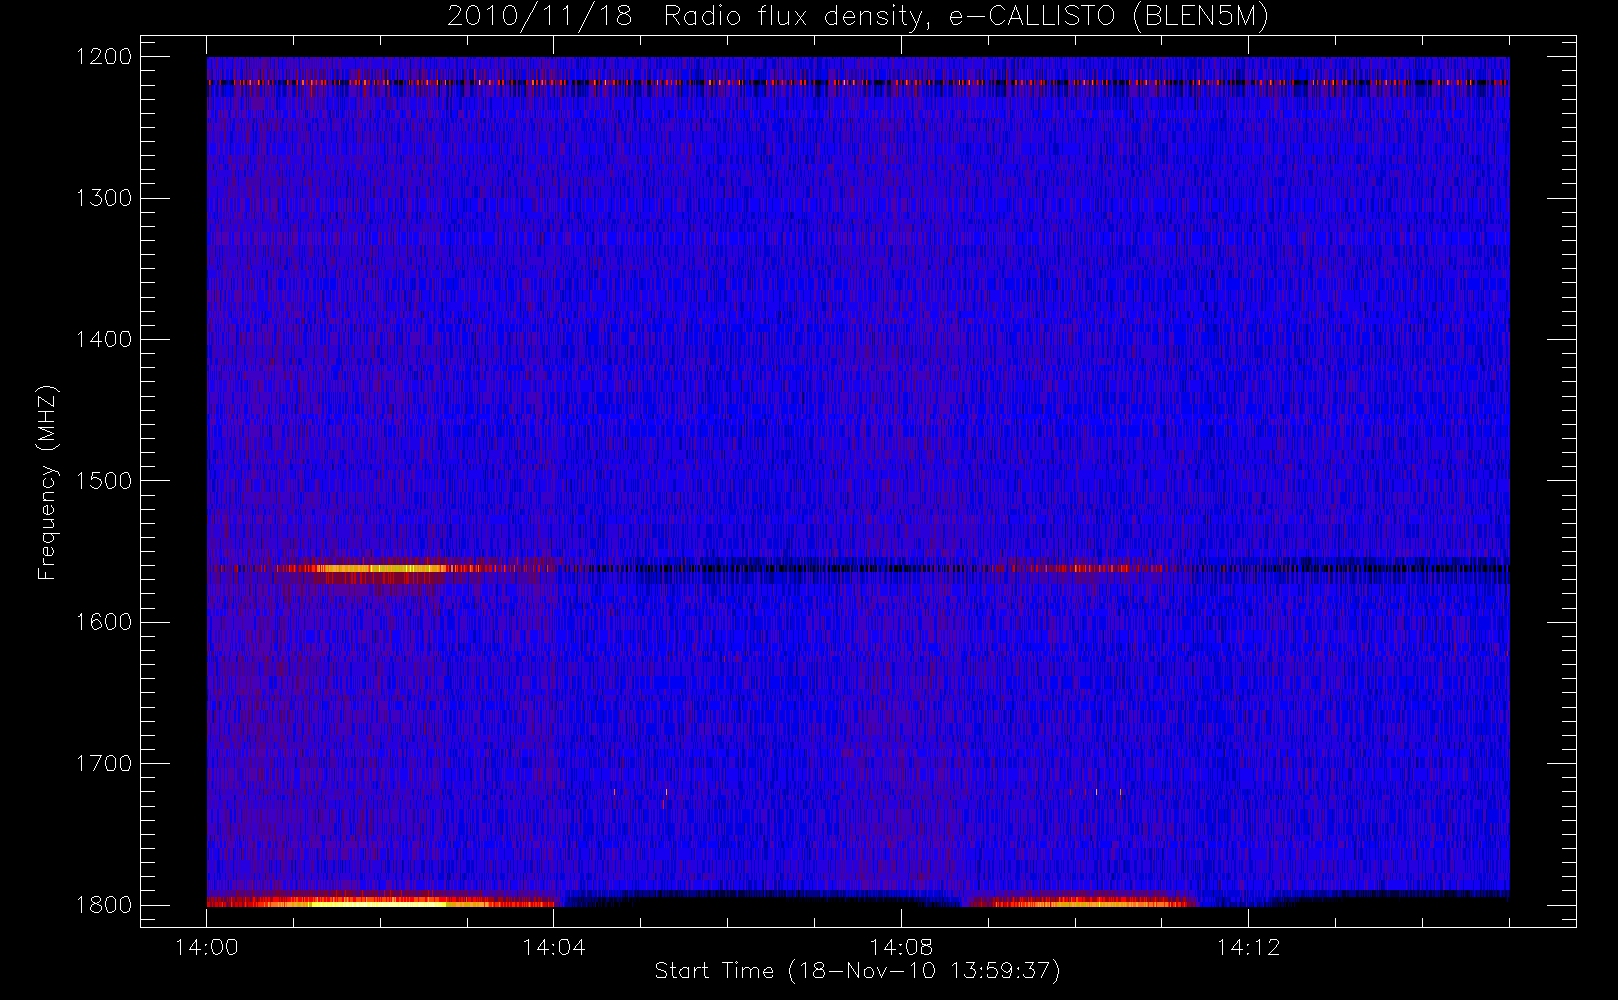Click the 1400 frequency tick label

click(x=104, y=340)
